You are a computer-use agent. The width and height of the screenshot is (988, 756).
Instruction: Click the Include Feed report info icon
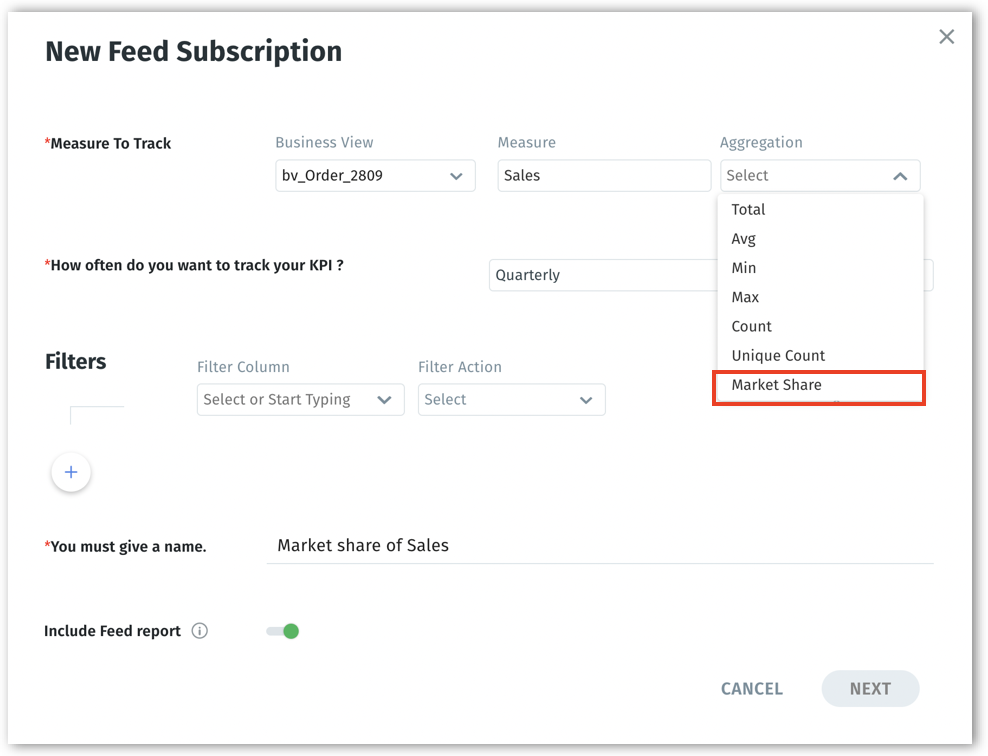click(x=200, y=631)
